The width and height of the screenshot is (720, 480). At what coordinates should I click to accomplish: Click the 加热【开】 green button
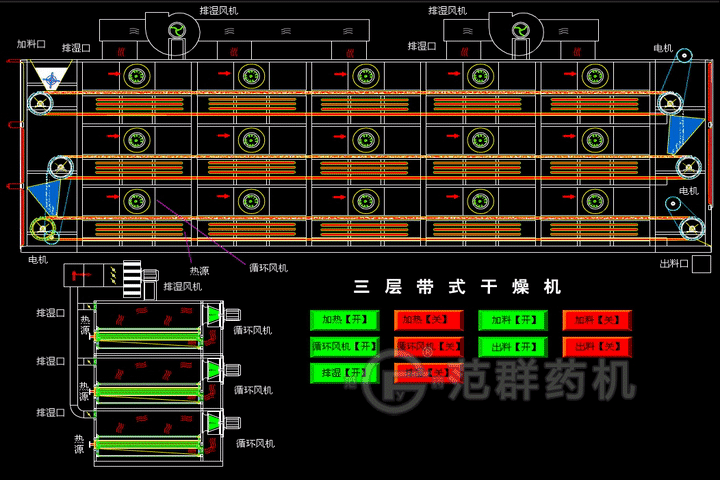[x=344, y=321]
